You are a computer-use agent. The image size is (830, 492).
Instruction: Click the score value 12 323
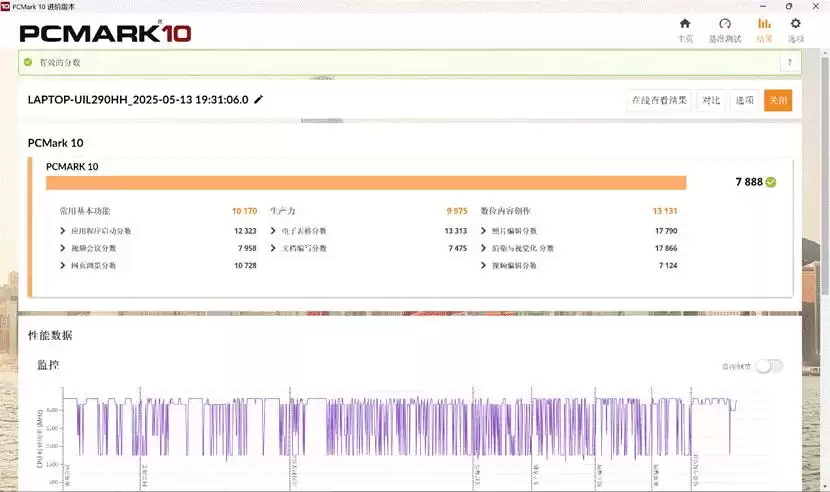tap(245, 231)
